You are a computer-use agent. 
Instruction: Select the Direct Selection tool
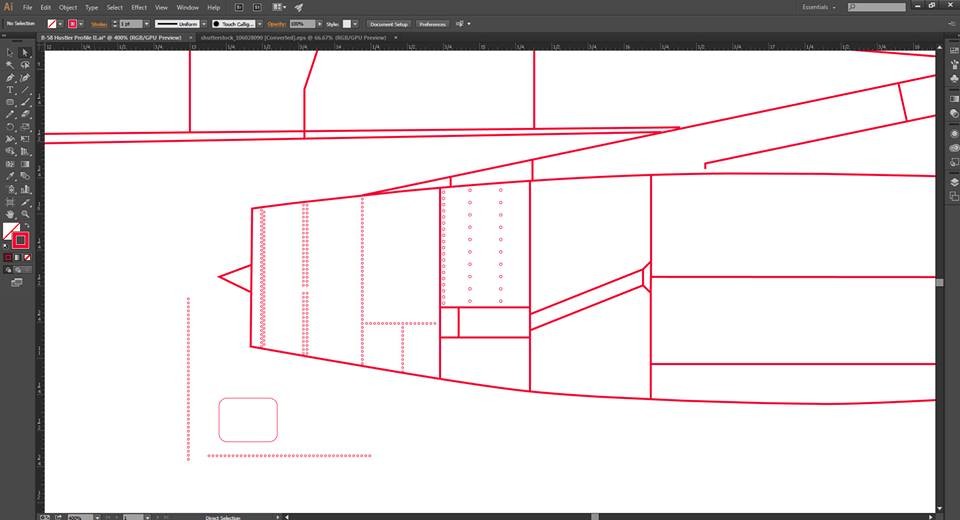coord(25,53)
